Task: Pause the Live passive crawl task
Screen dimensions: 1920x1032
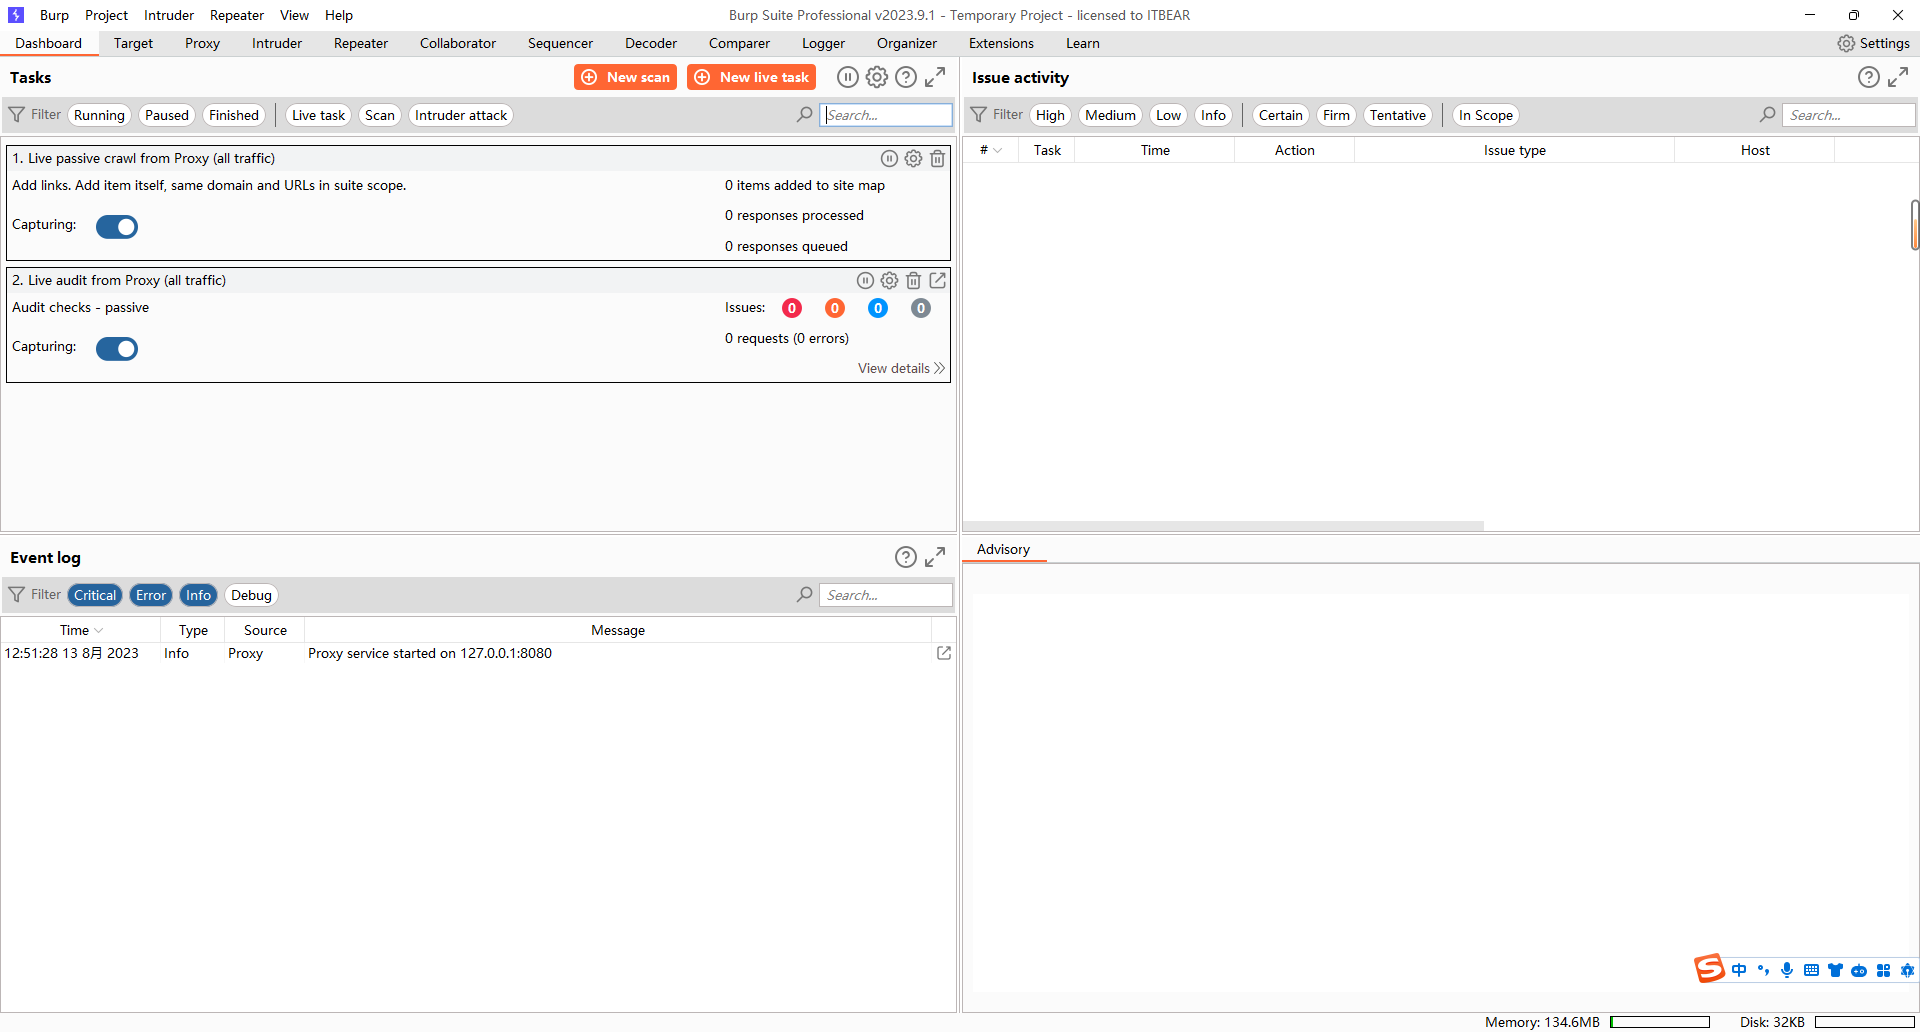Action: [x=889, y=158]
